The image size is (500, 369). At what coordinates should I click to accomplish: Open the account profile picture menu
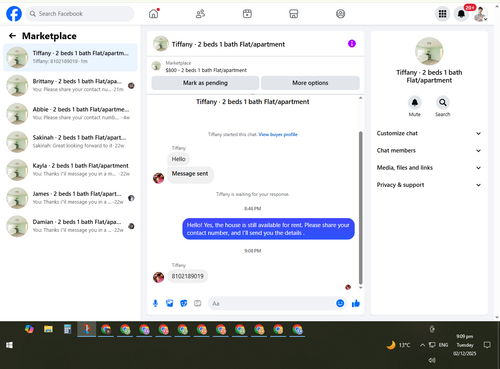[x=480, y=14]
